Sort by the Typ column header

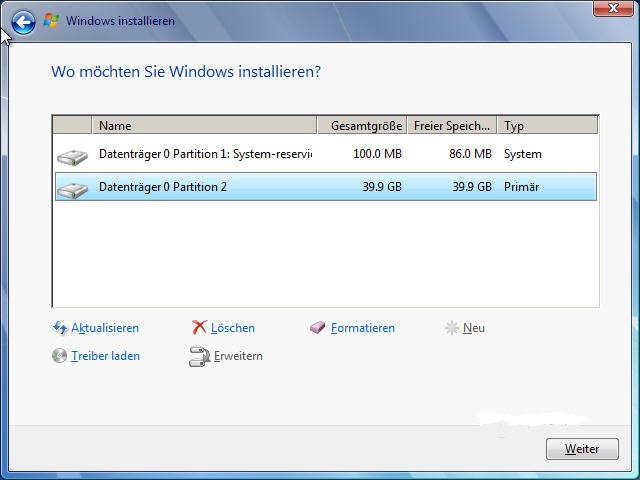pyautogui.click(x=548, y=125)
